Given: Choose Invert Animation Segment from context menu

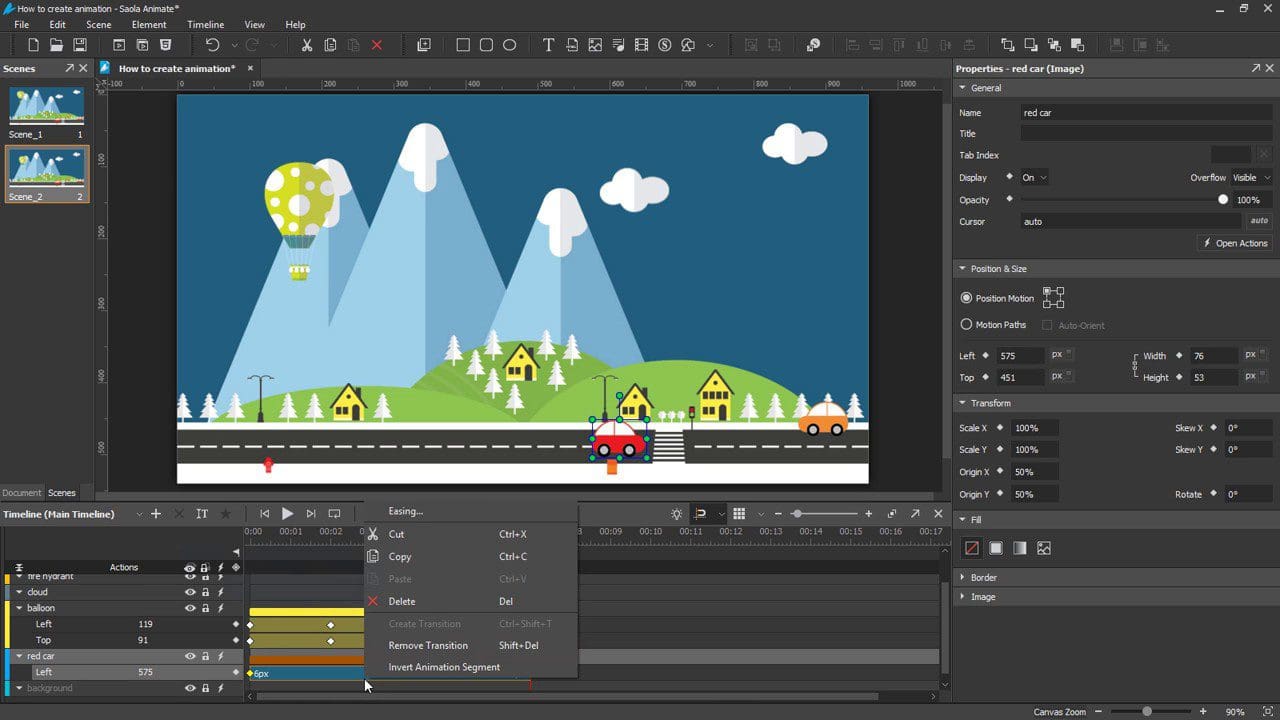Looking at the screenshot, I should point(443,667).
